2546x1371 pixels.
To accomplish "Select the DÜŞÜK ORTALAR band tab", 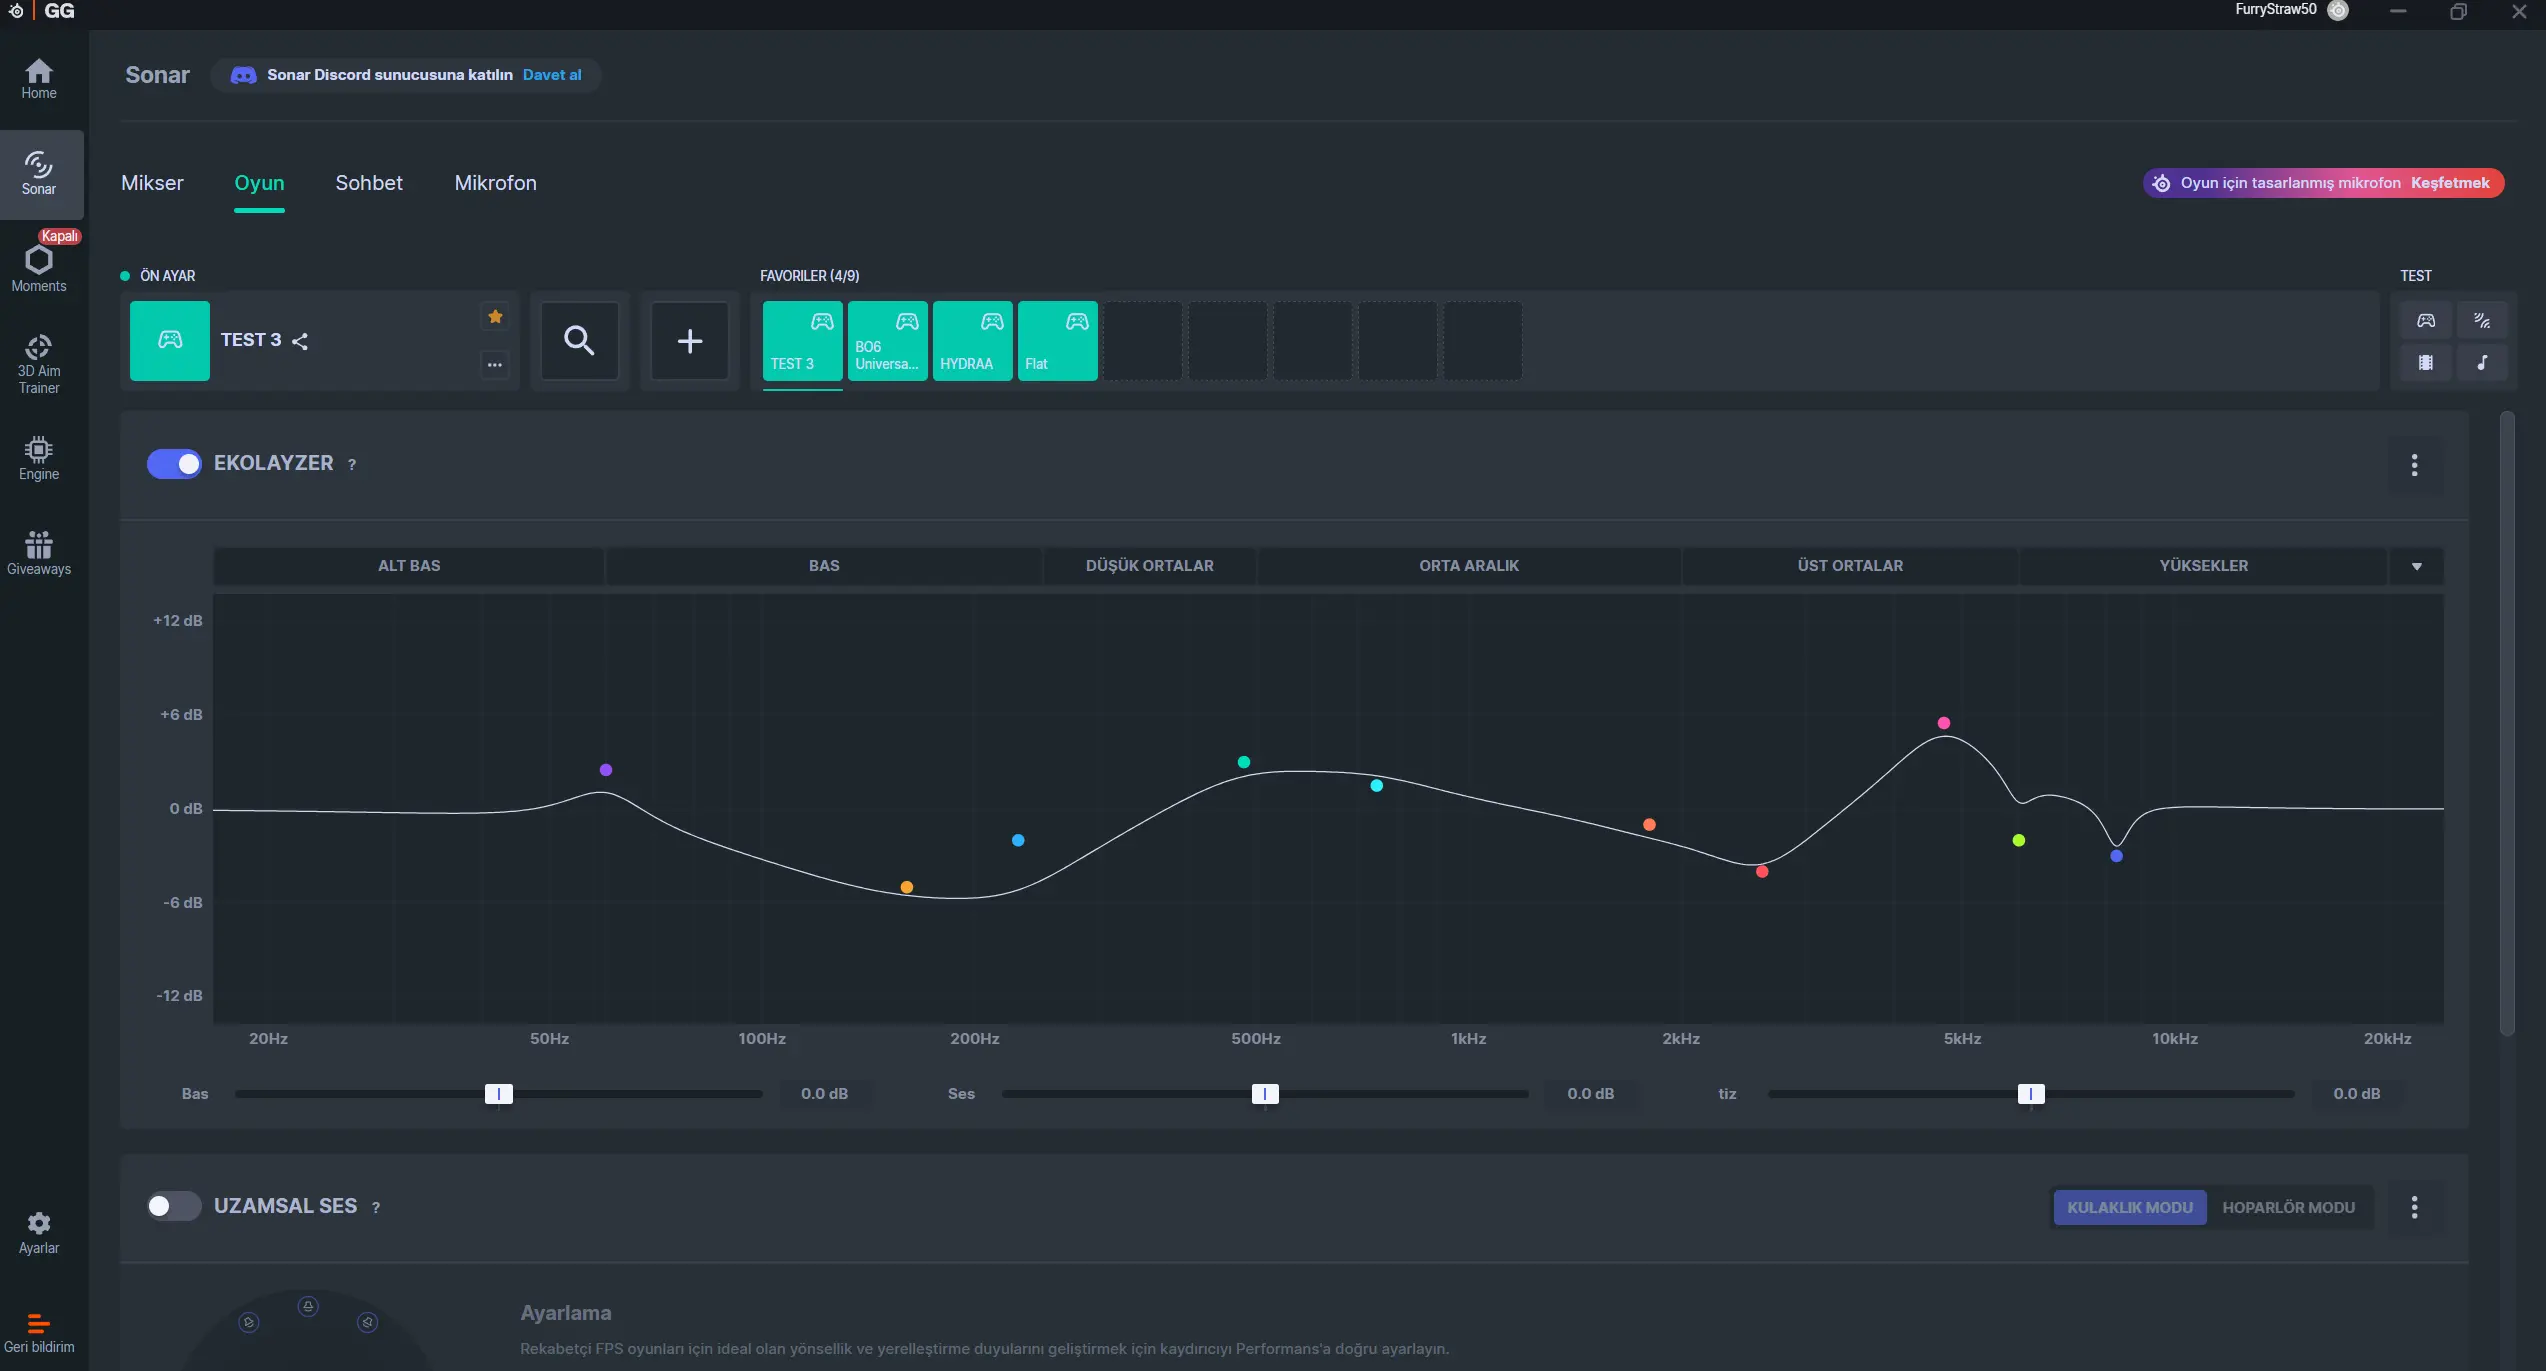I will 1150,566.
